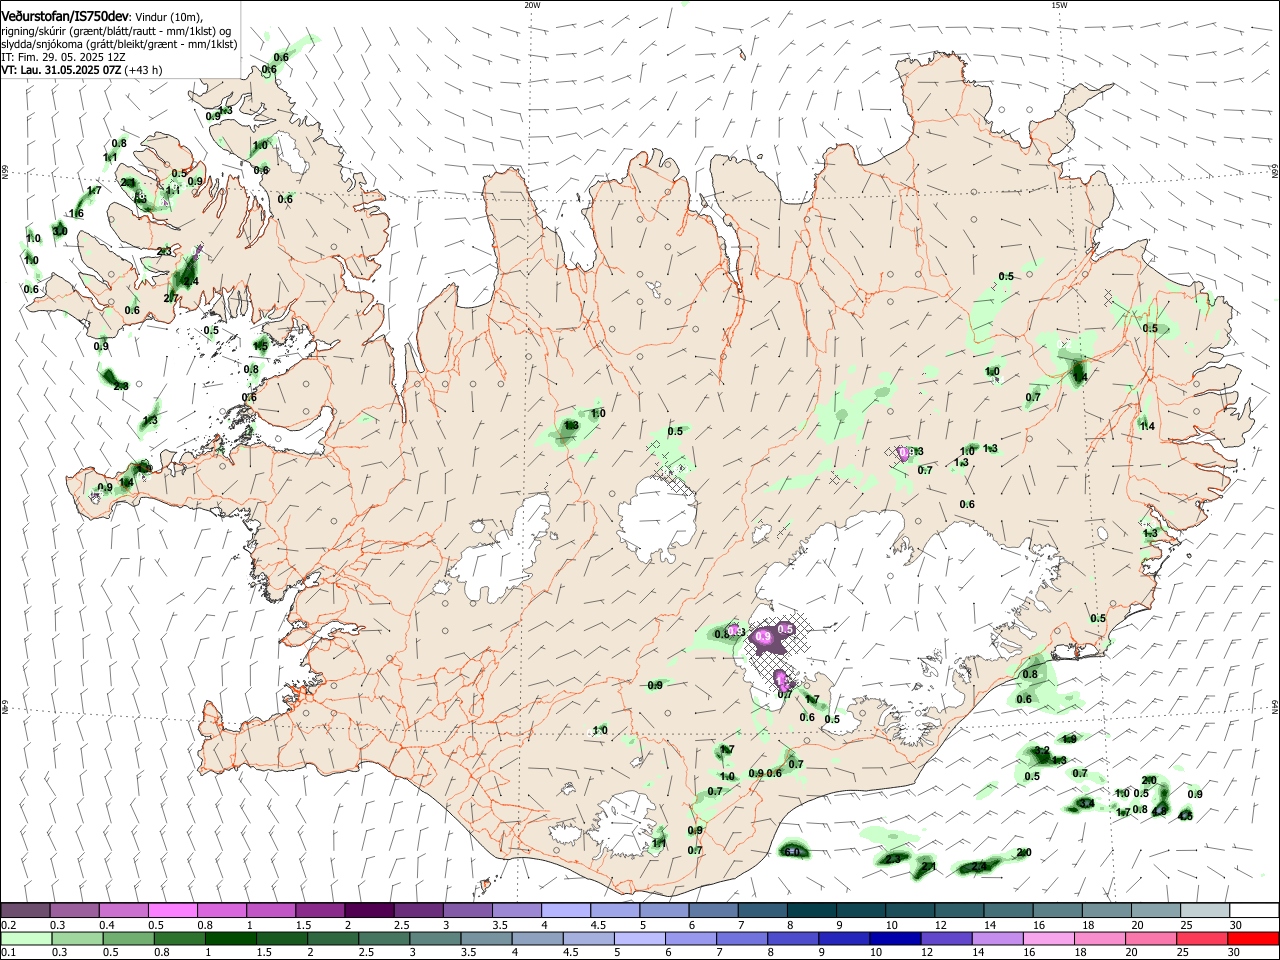
Task: Pick the dark navy 10 mm rain scale swatch
Action: (894, 938)
